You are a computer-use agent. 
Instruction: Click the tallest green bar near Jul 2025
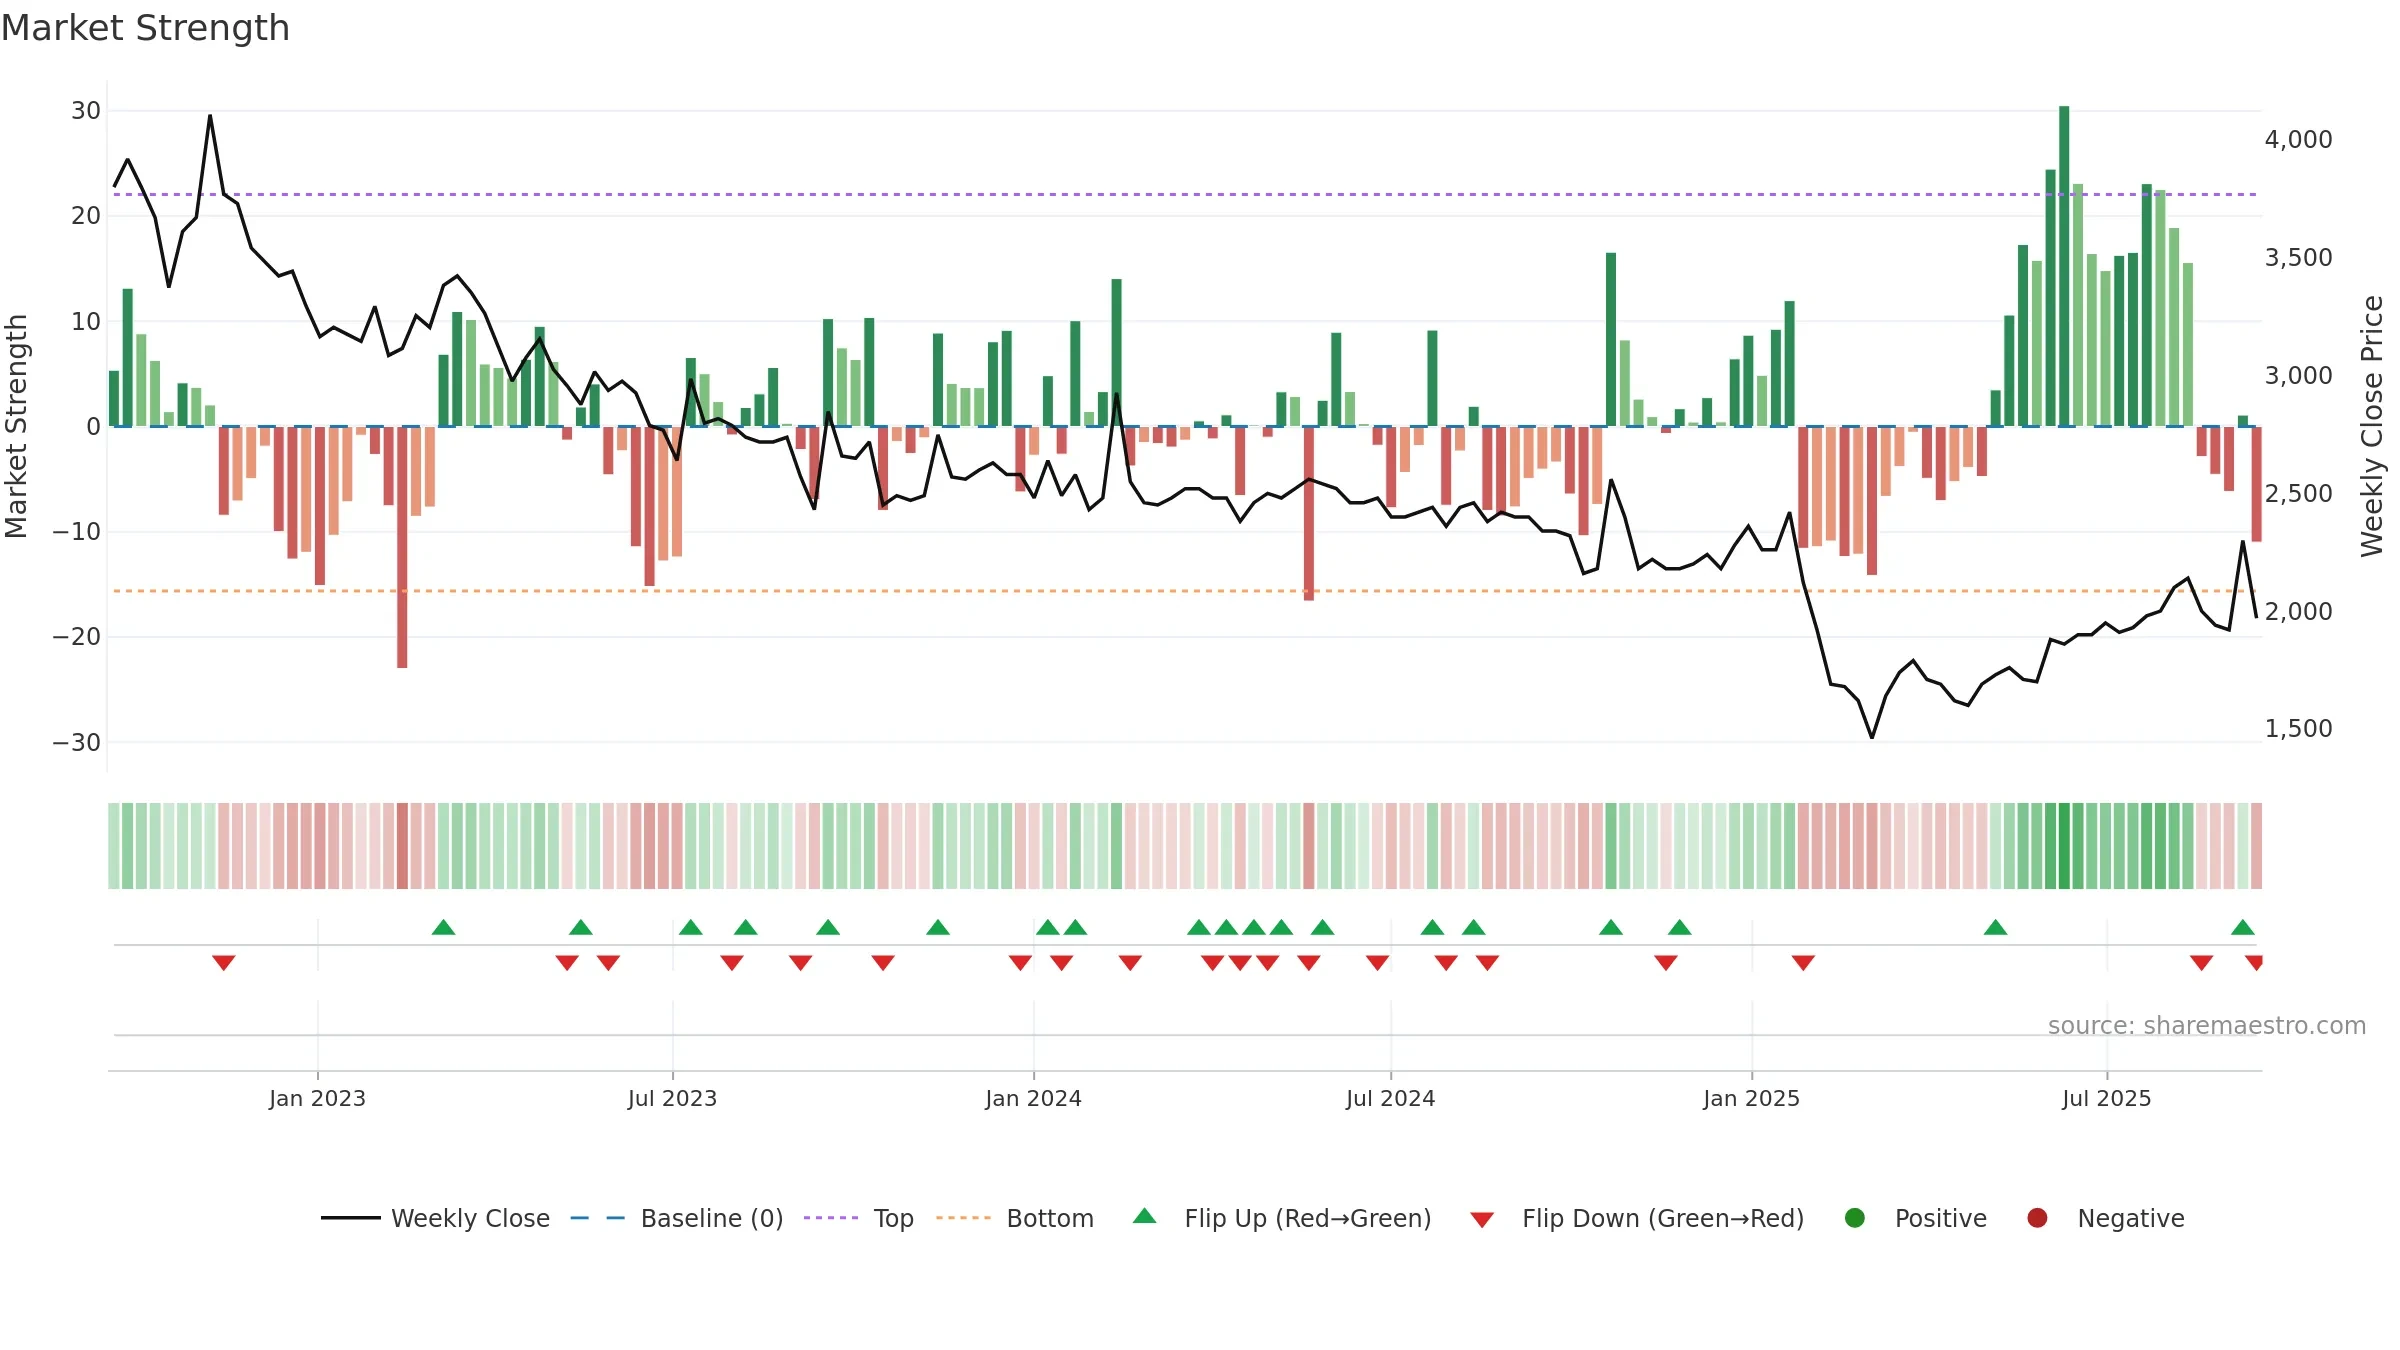(x=2064, y=266)
